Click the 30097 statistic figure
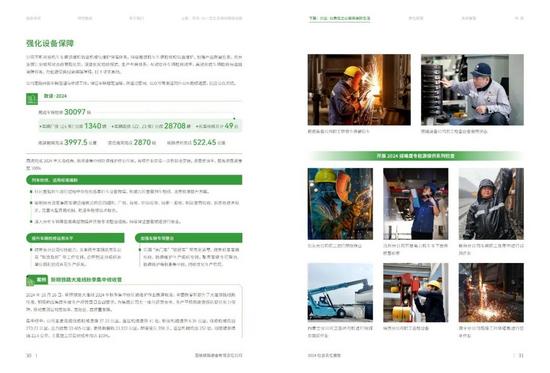550x373 pixels. [x=75, y=112]
